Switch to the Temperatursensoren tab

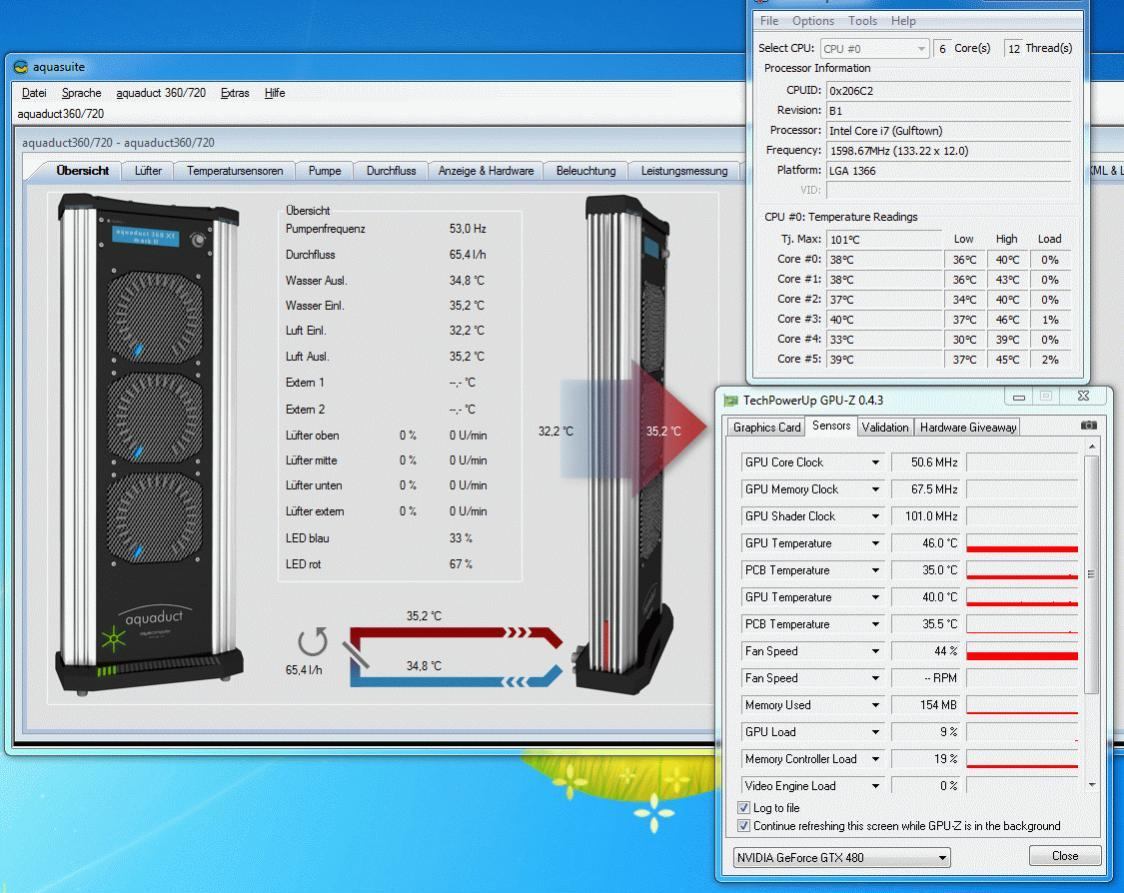pos(234,171)
